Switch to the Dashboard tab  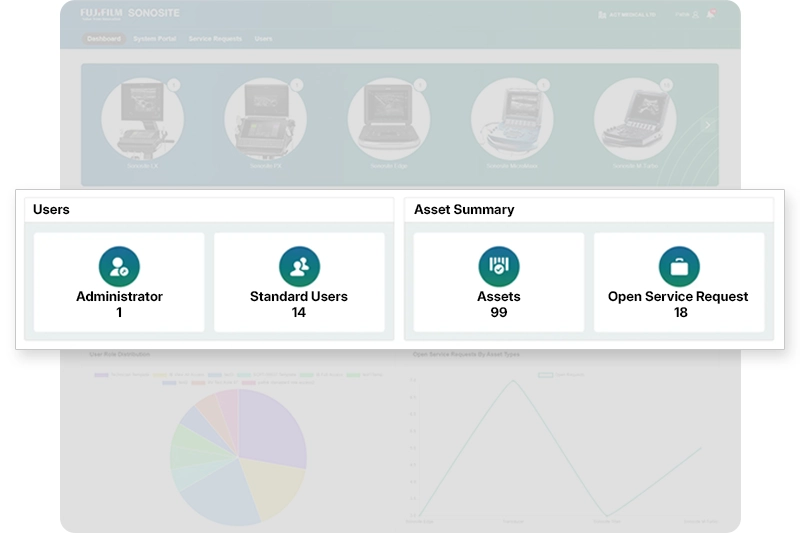pyautogui.click(x=104, y=39)
